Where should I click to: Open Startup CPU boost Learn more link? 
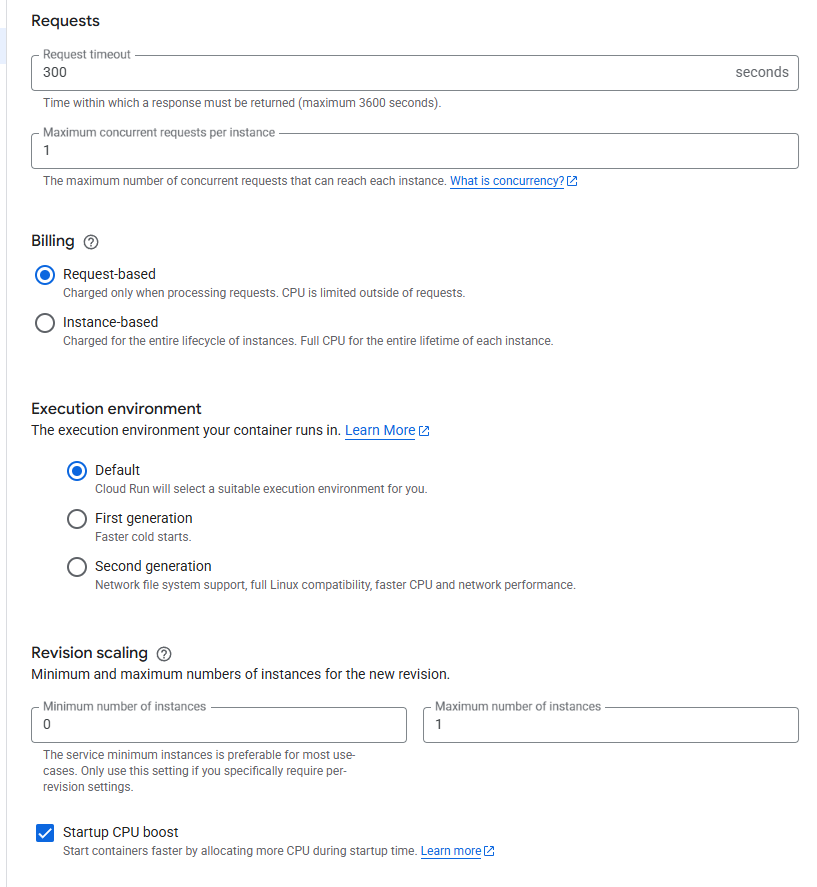[450, 852]
